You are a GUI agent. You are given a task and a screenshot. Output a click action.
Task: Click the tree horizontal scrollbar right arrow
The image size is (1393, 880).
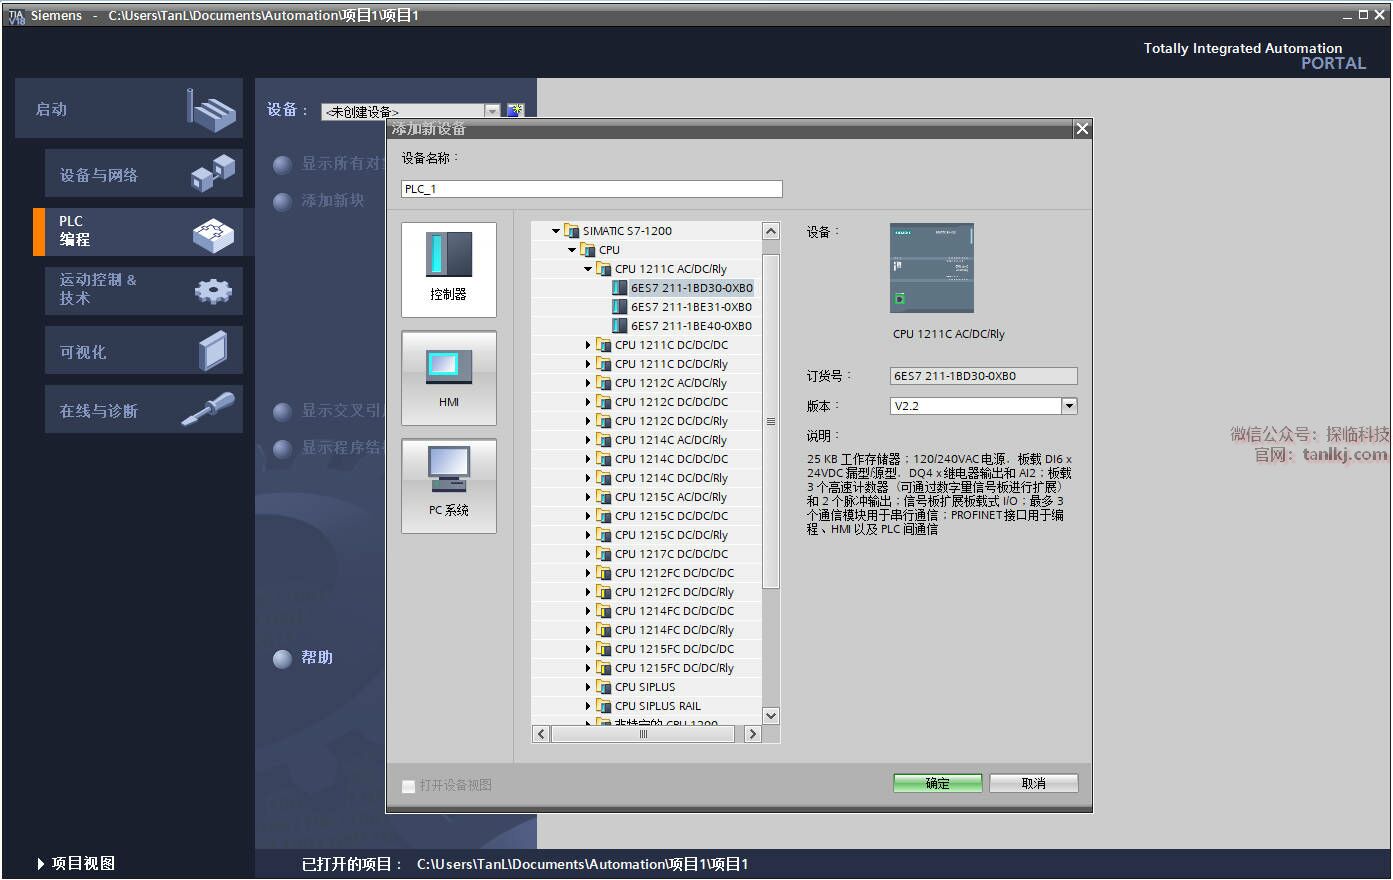[x=752, y=734]
